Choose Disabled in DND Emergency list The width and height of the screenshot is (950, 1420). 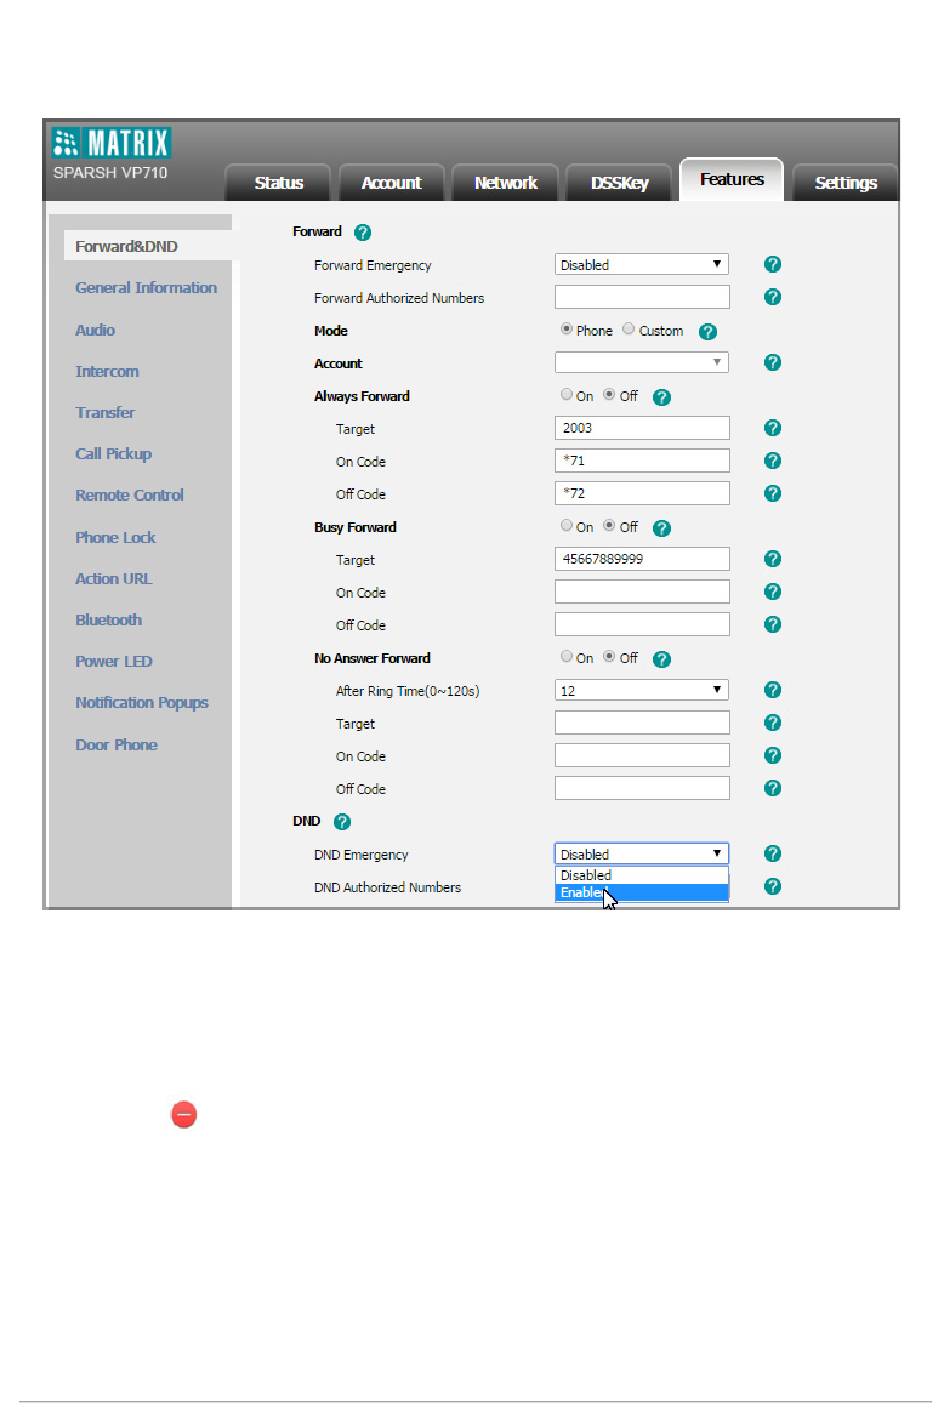[642, 875]
